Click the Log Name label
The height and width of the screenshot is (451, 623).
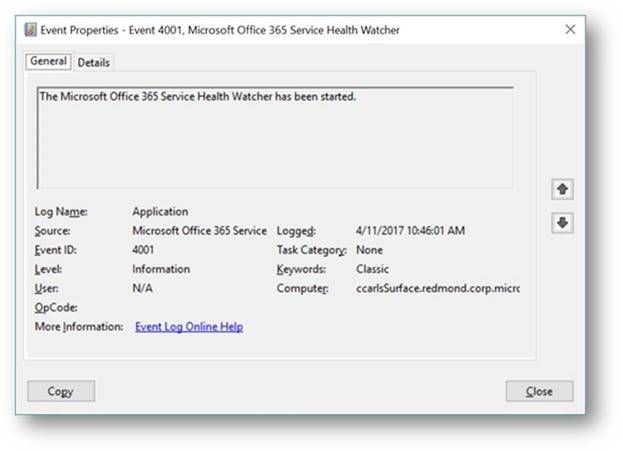coord(61,211)
